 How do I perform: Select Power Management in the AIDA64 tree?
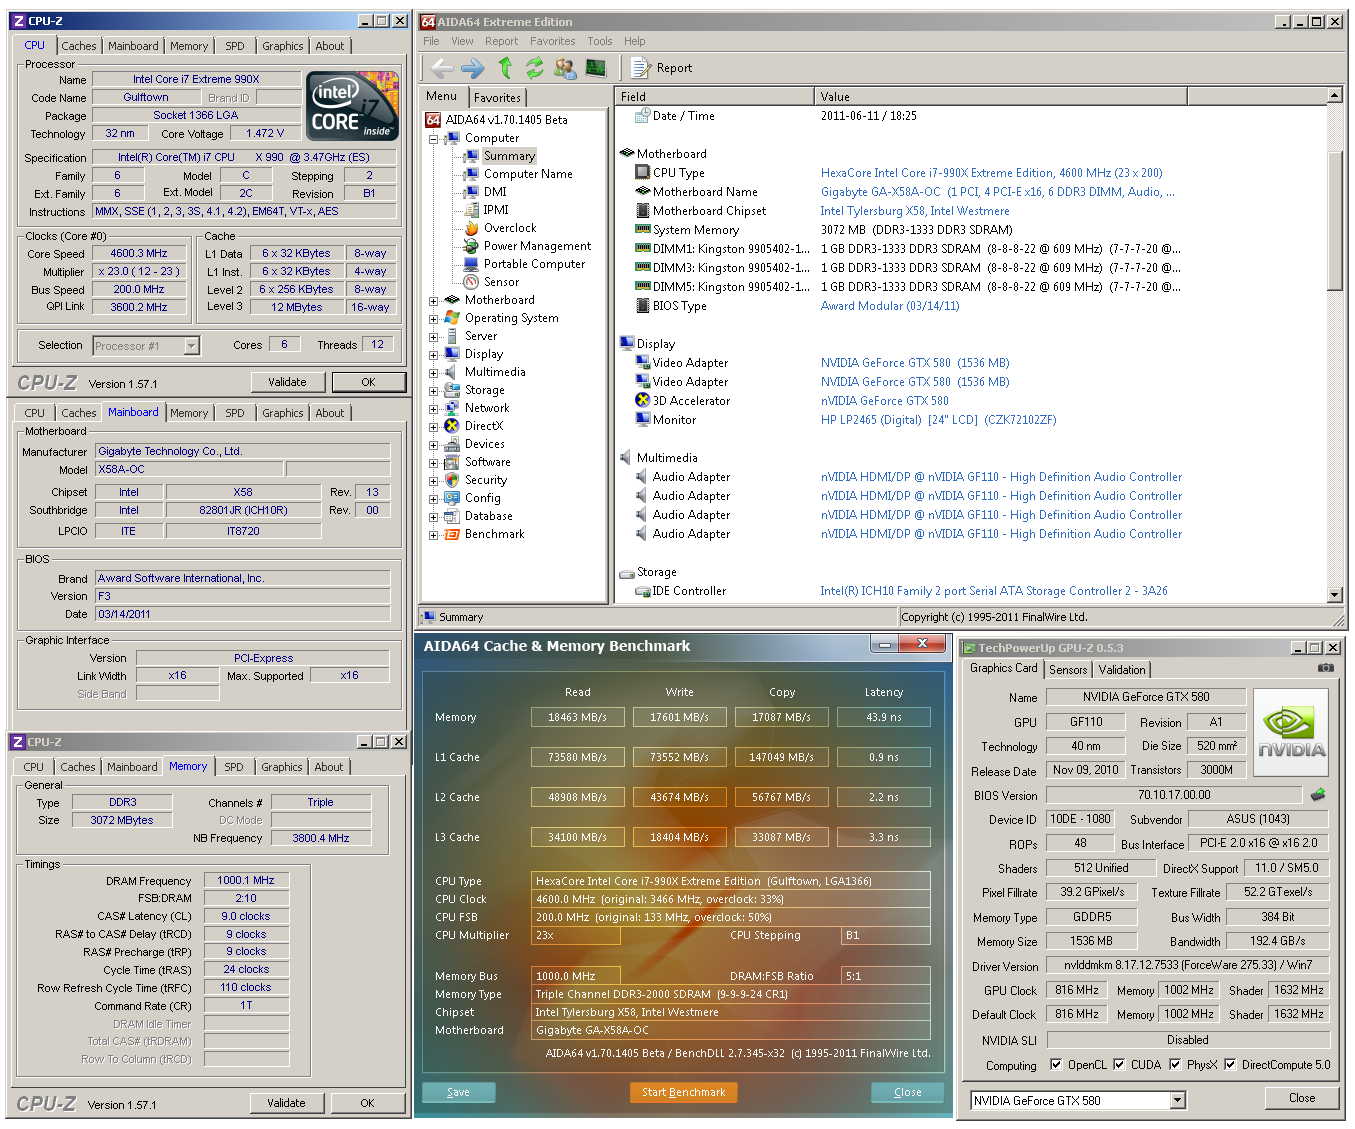pos(537,246)
